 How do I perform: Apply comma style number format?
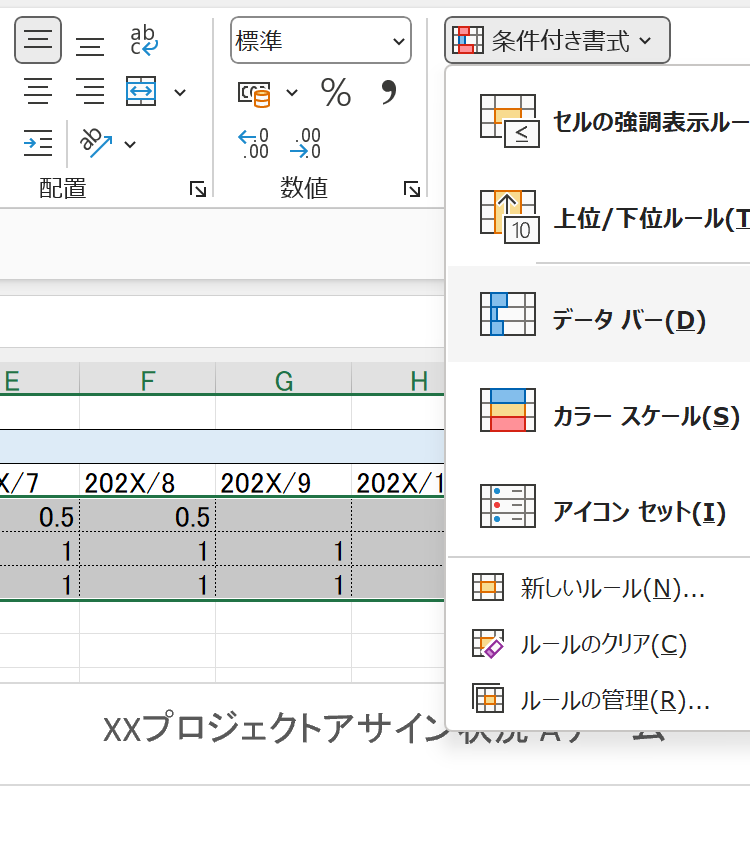tap(389, 92)
